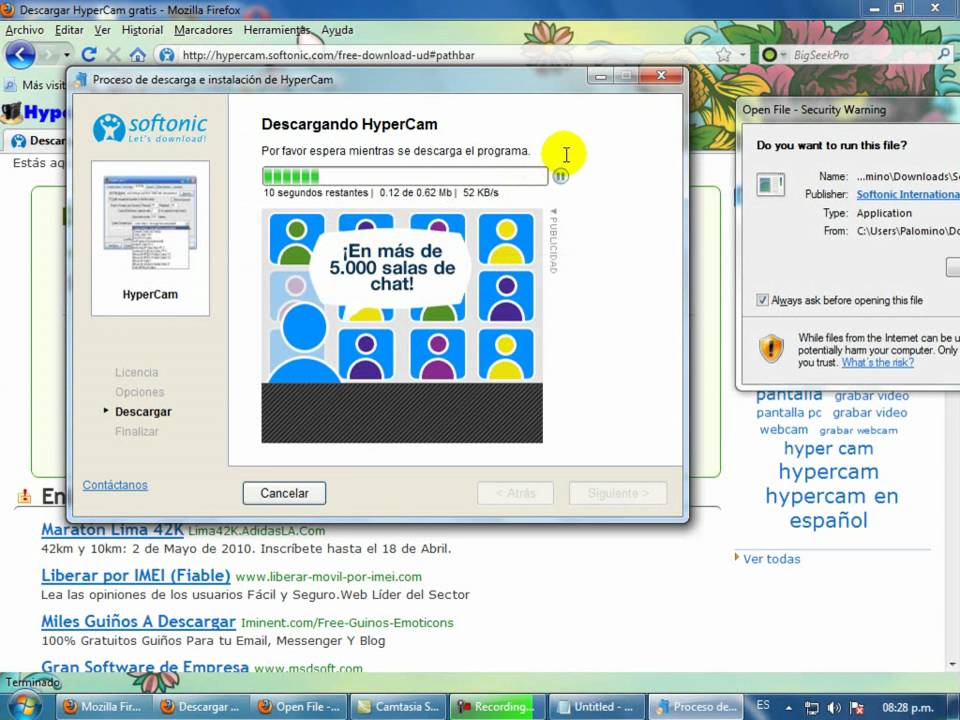Click the Cancelar button in installer
This screenshot has height=720, width=960.
284,493
